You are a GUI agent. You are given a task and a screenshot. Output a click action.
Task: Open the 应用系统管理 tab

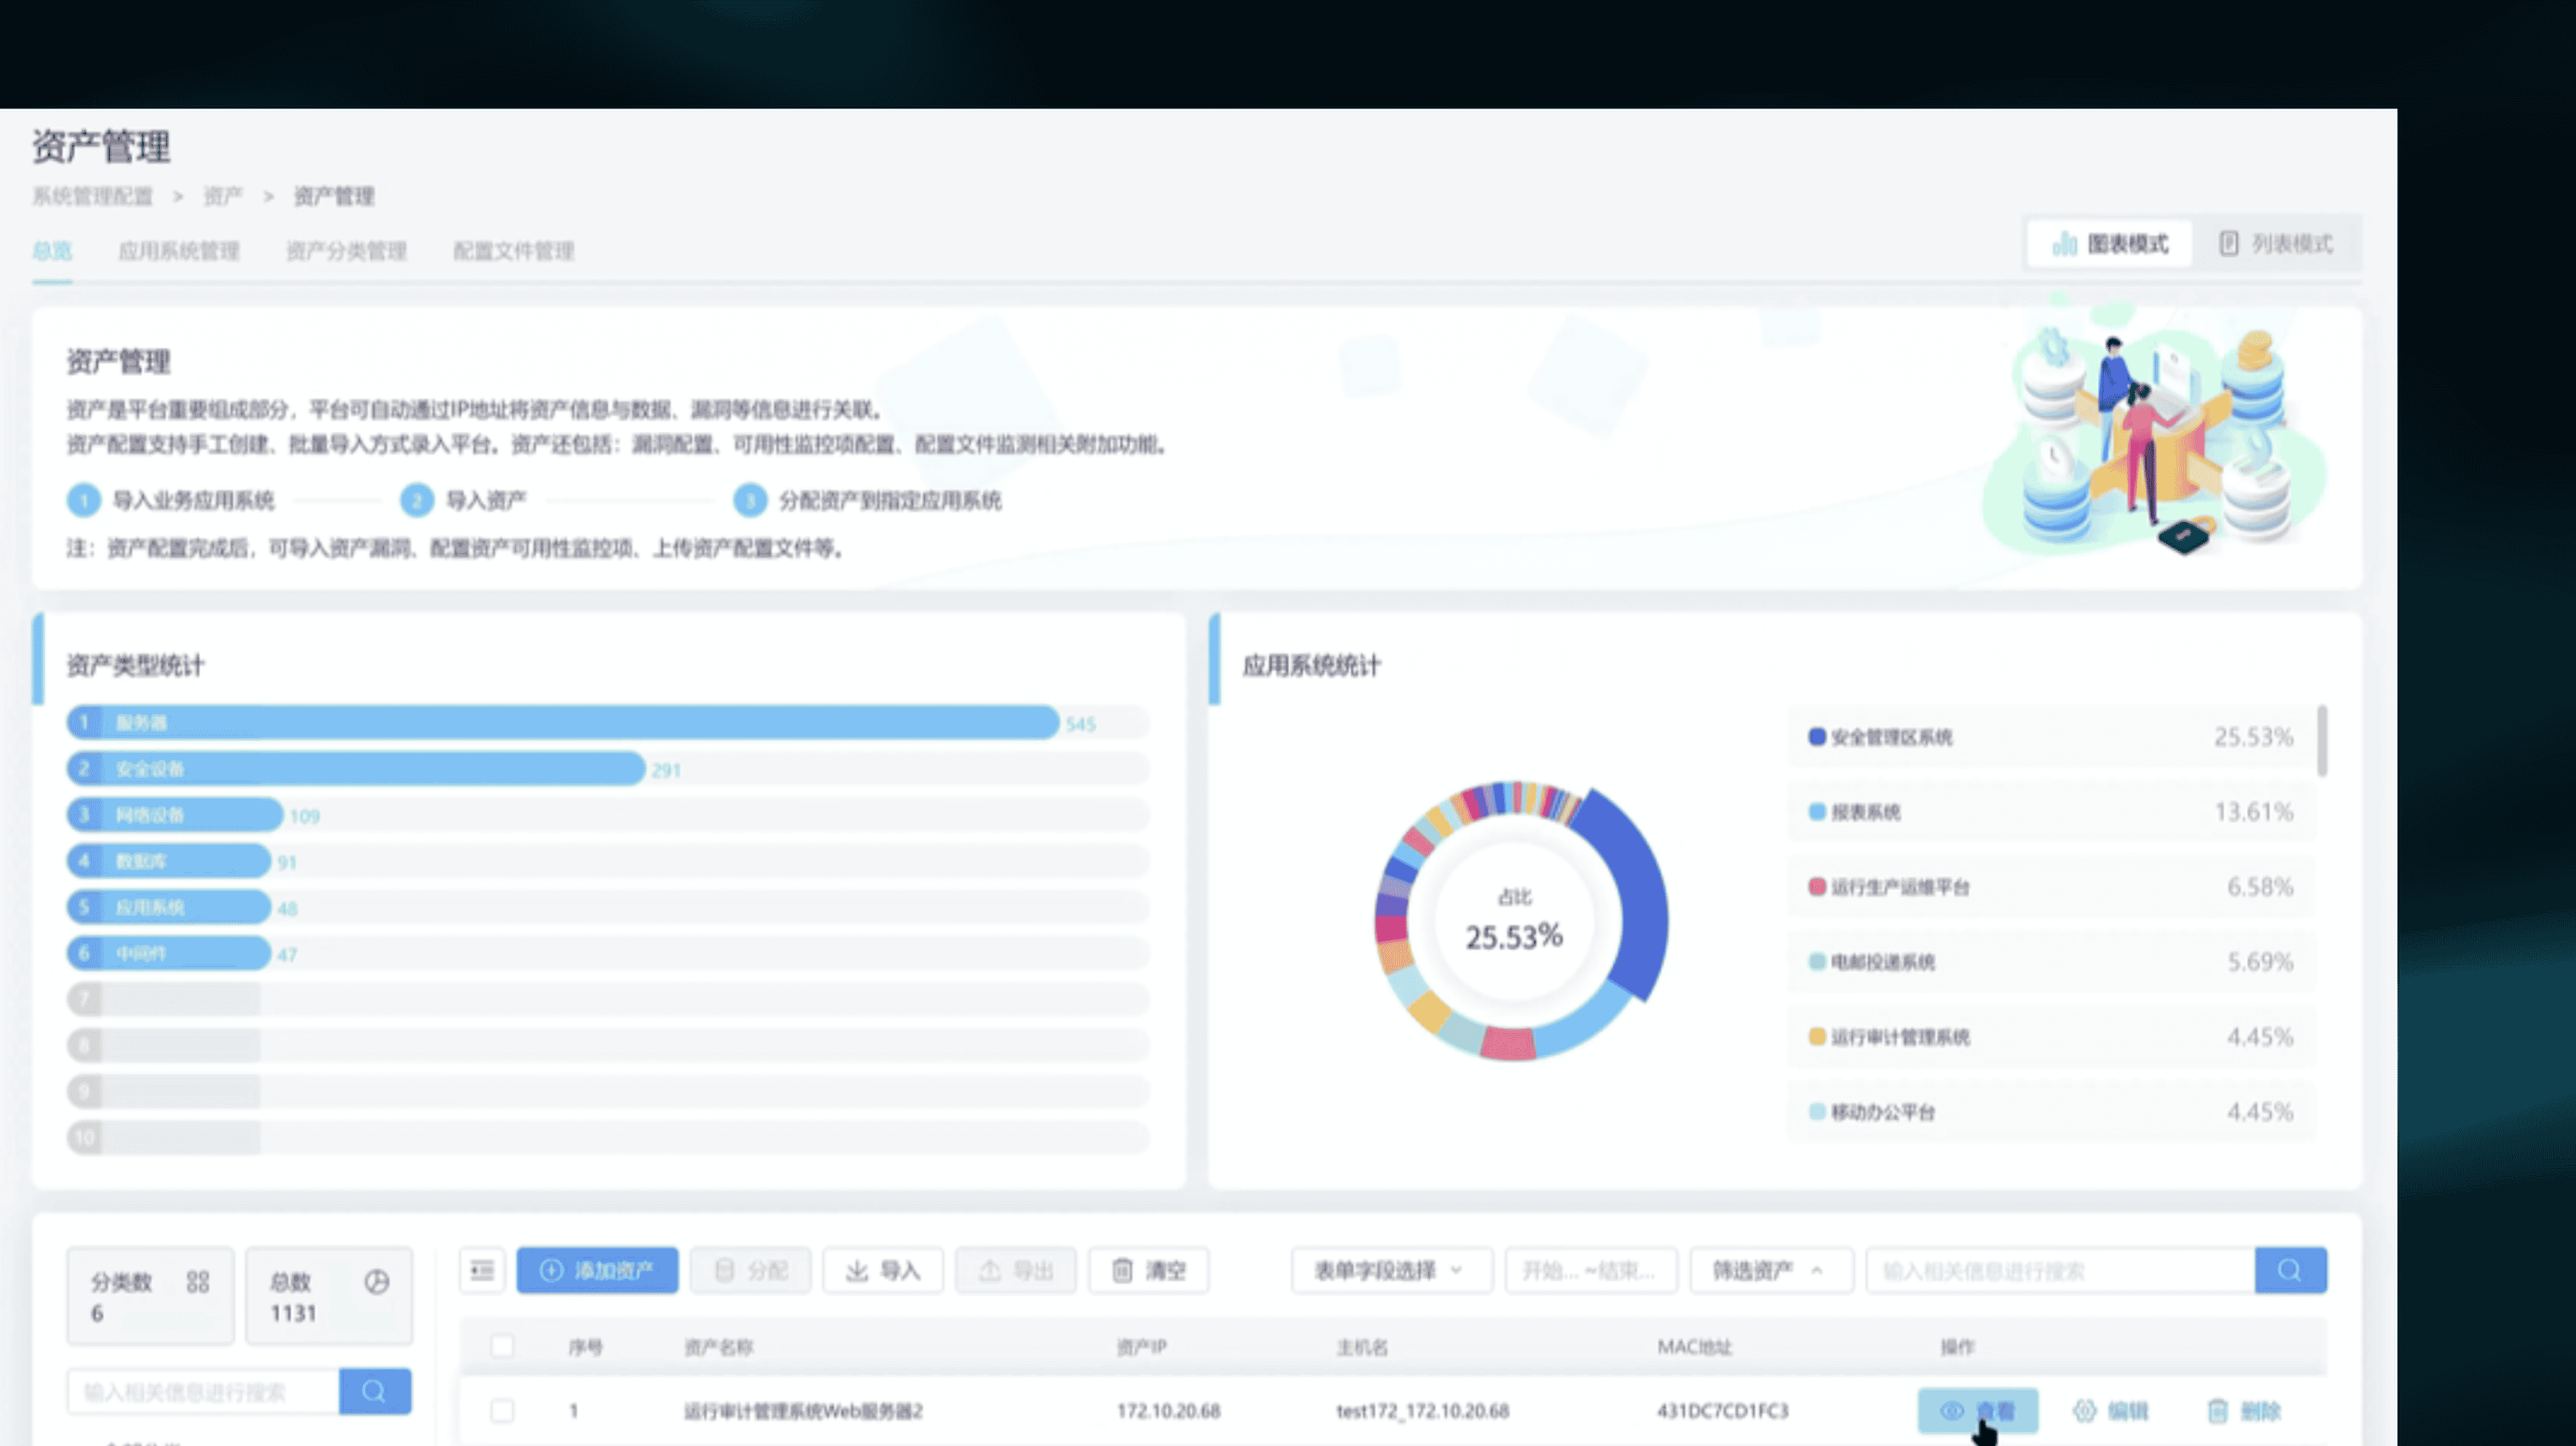click(179, 251)
